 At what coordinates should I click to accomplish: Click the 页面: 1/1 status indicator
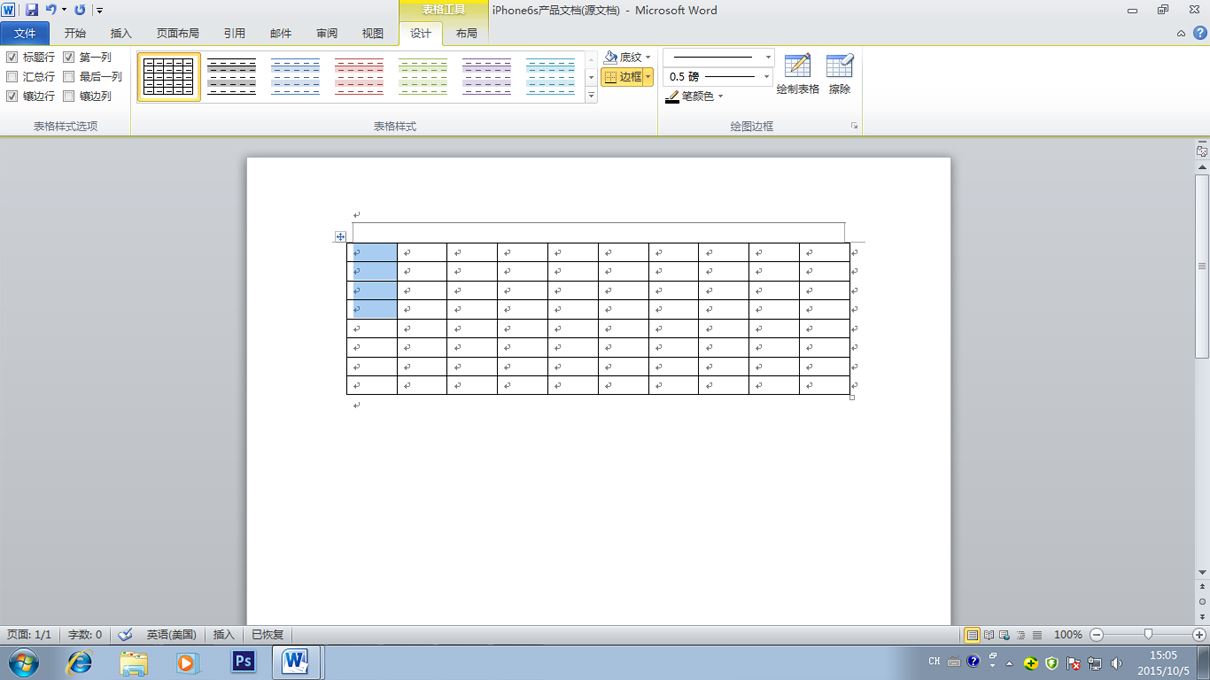point(29,635)
